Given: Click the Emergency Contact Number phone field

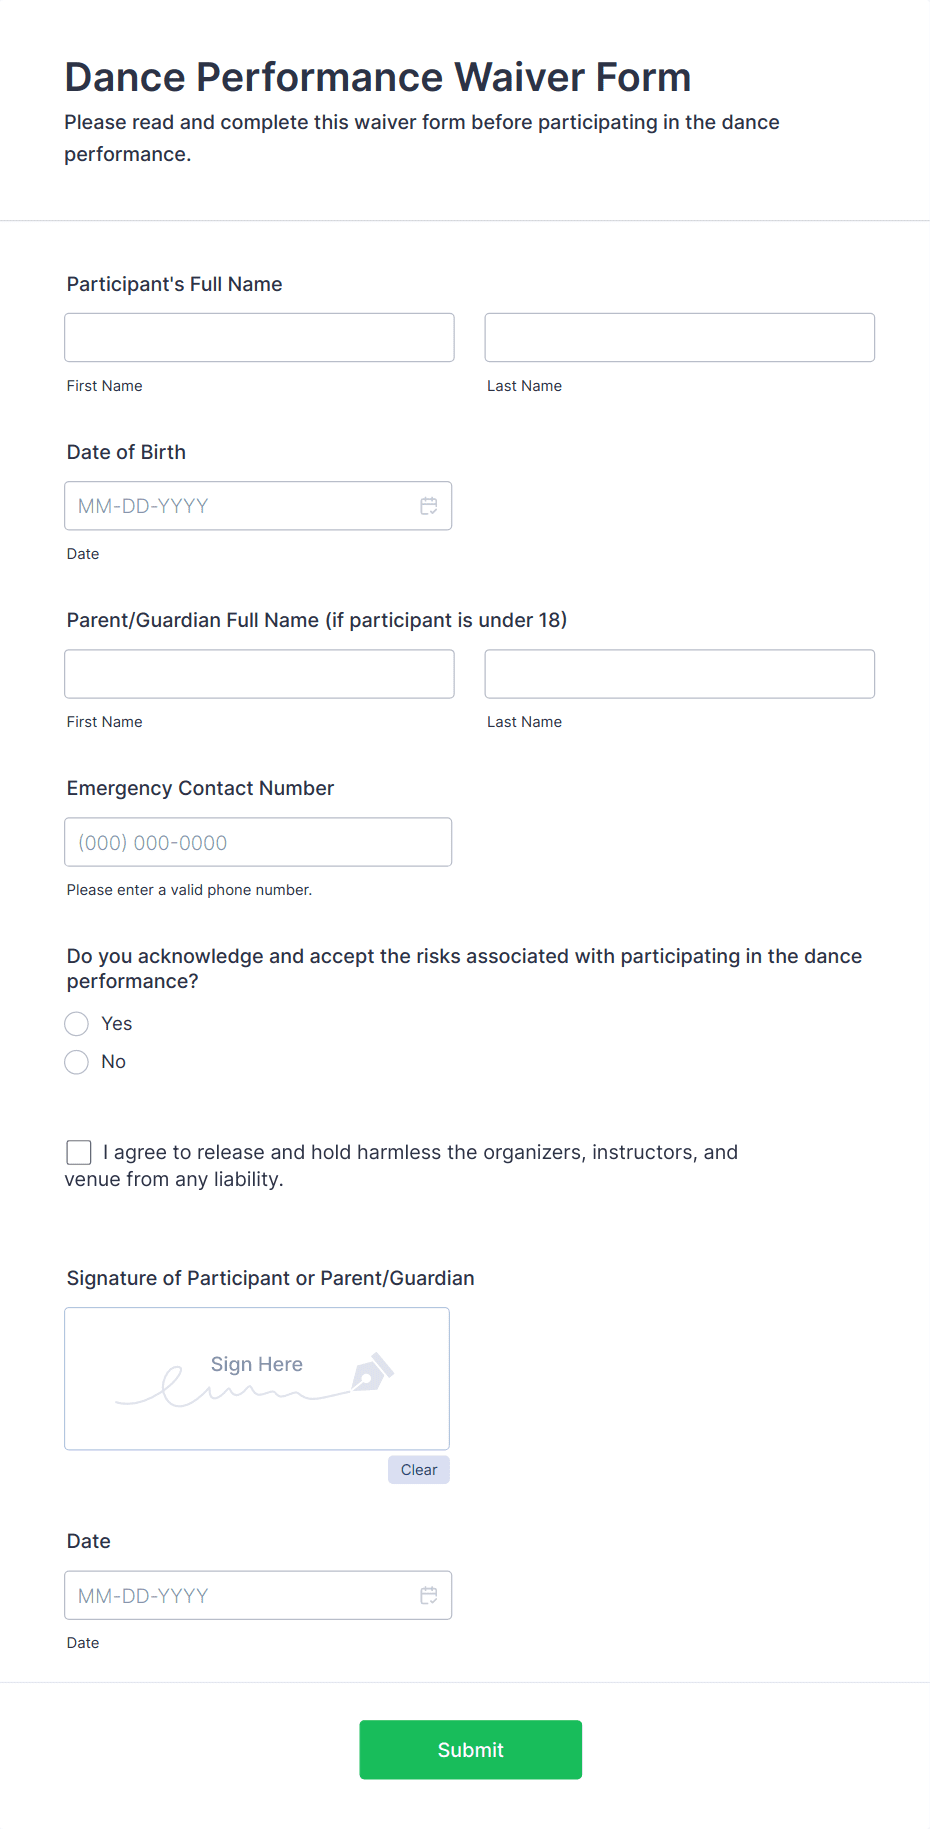Looking at the screenshot, I should coord(258,842).
